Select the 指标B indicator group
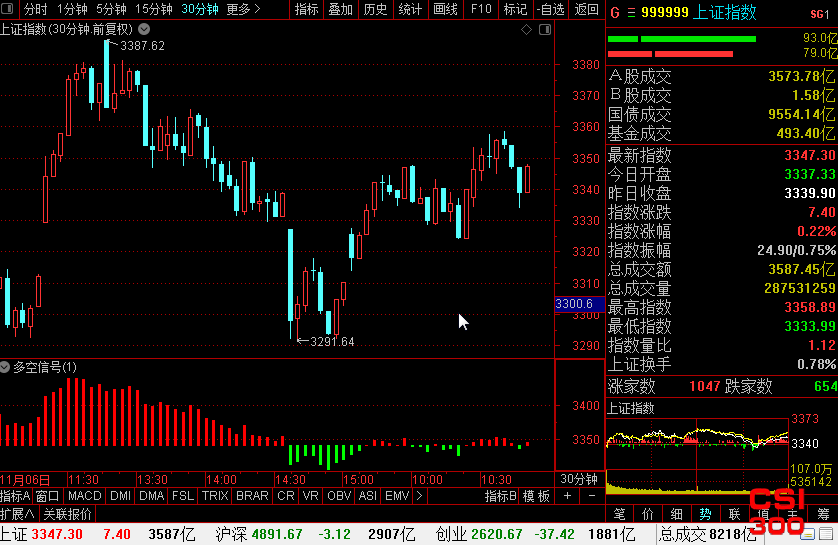The image size is (838, 545). (500, 496)
